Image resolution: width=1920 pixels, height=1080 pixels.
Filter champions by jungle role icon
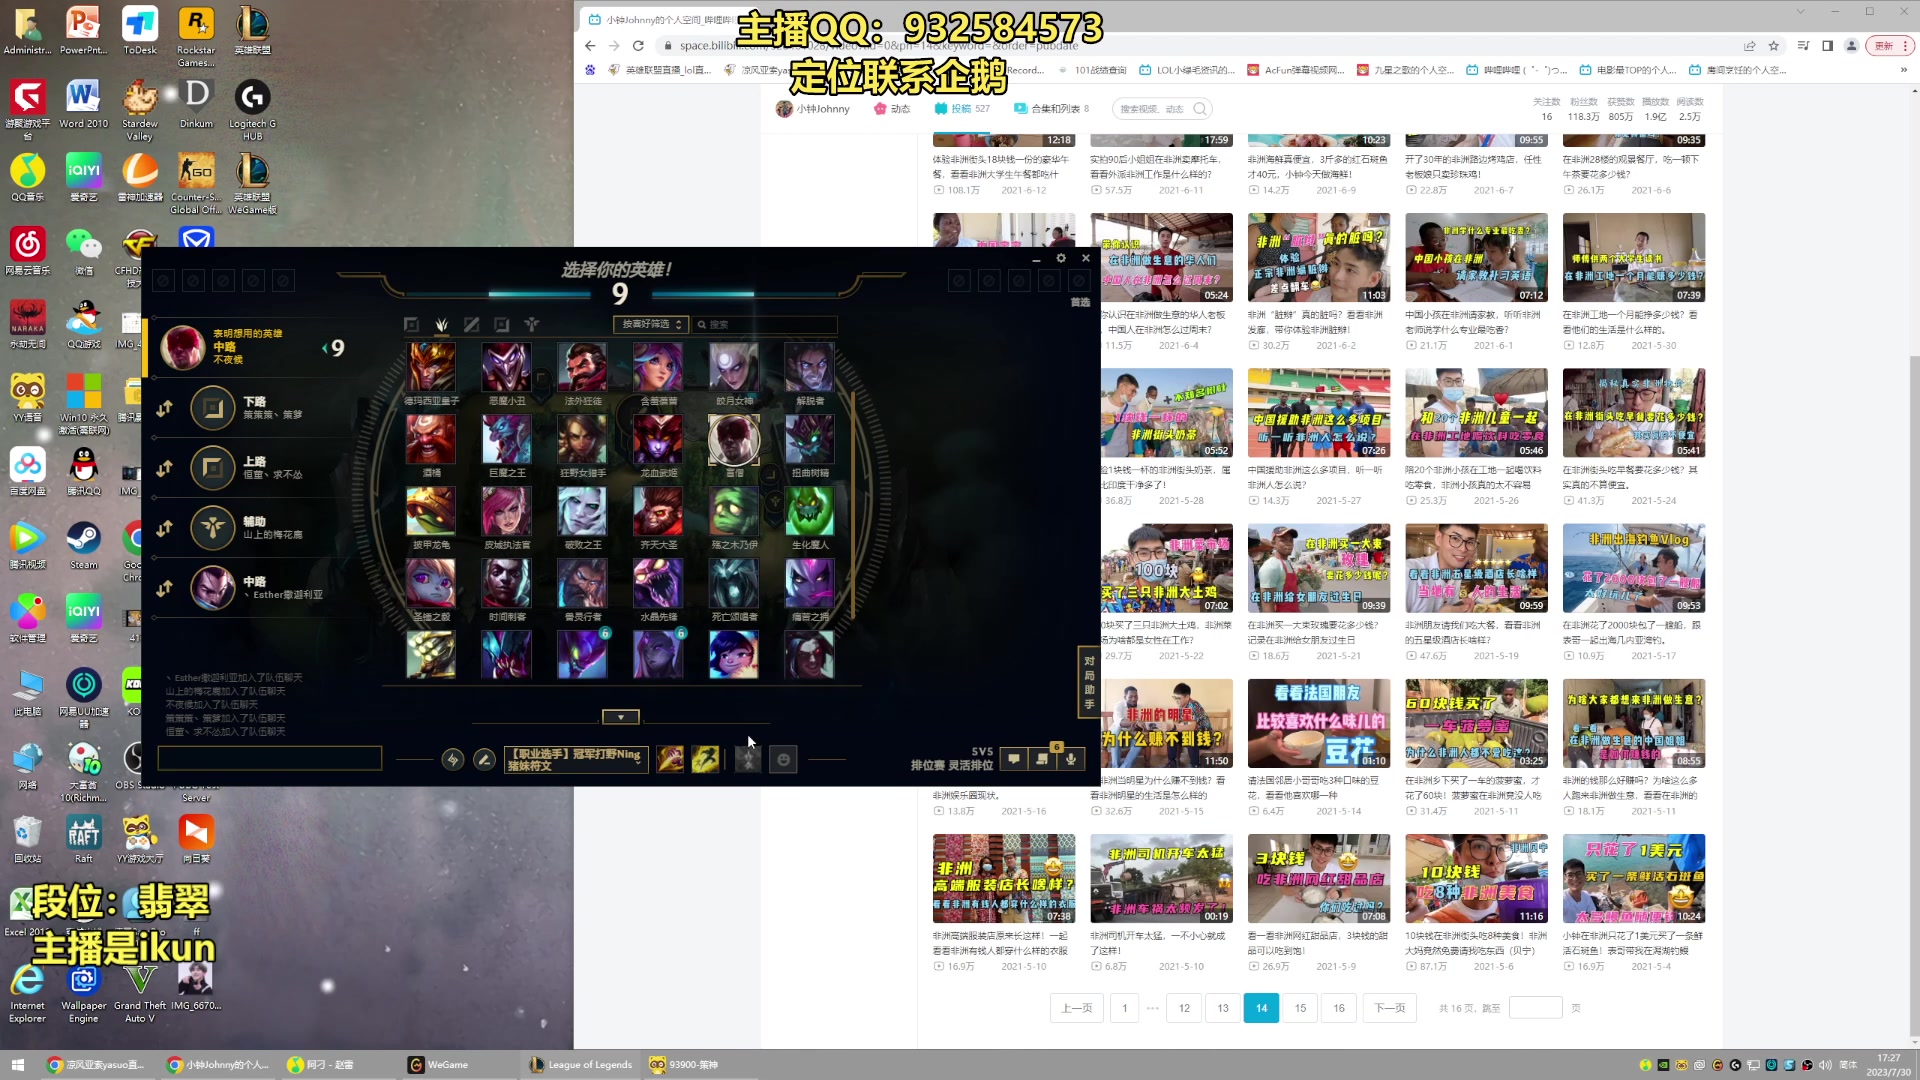(x=441, y=324)
